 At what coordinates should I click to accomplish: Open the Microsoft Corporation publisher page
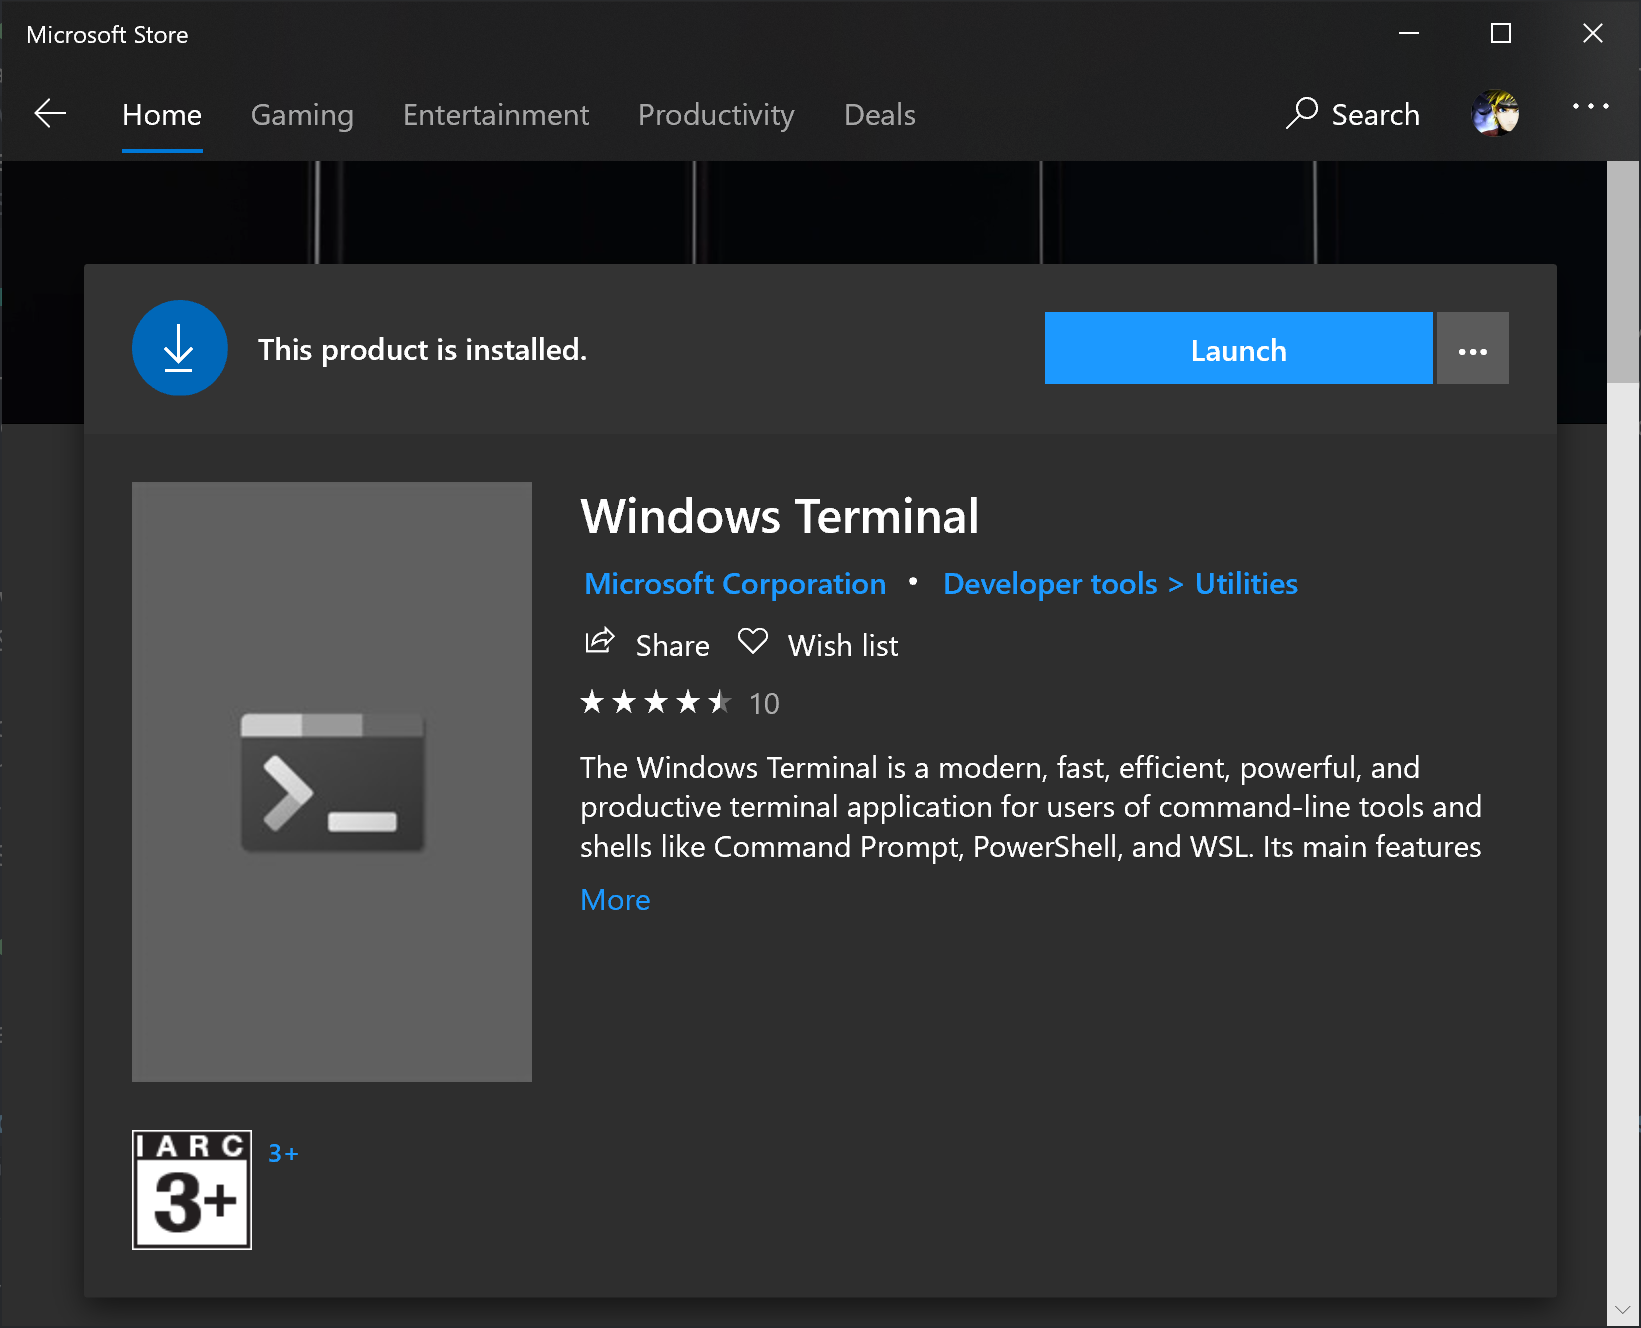pyautogui.click(x=734, y=583)
